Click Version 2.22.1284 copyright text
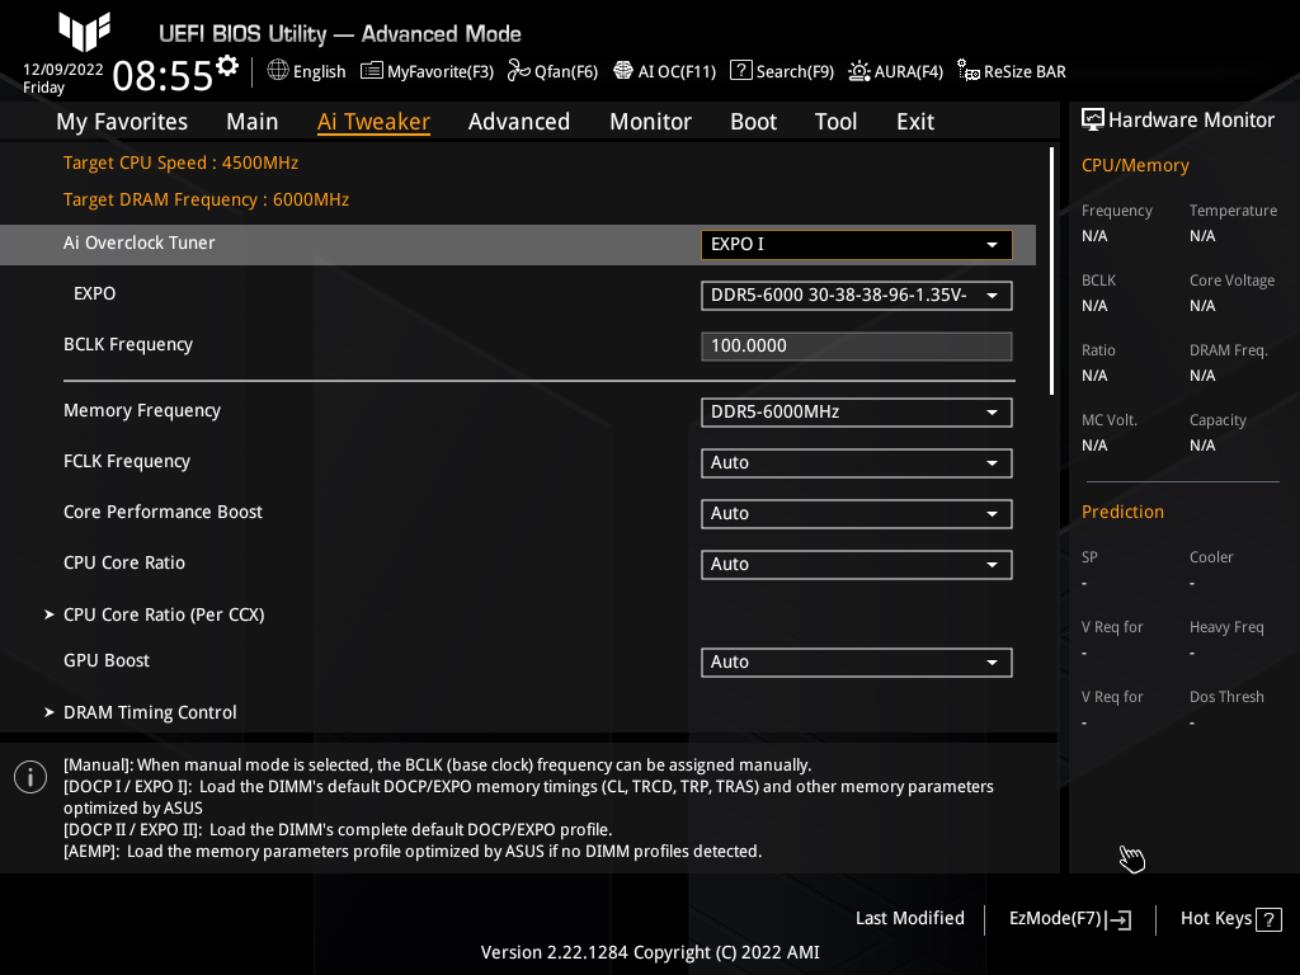Screen dimensions: 1300x975 pos(650,953)
